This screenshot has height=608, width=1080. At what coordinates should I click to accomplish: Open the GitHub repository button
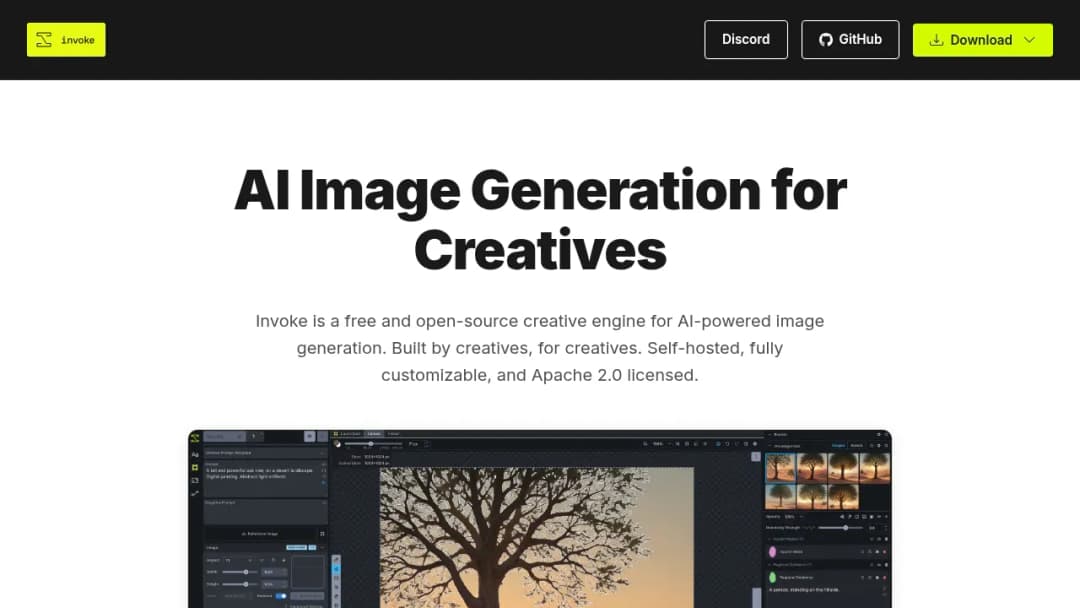pyautogui.click(x=850, y=39)
